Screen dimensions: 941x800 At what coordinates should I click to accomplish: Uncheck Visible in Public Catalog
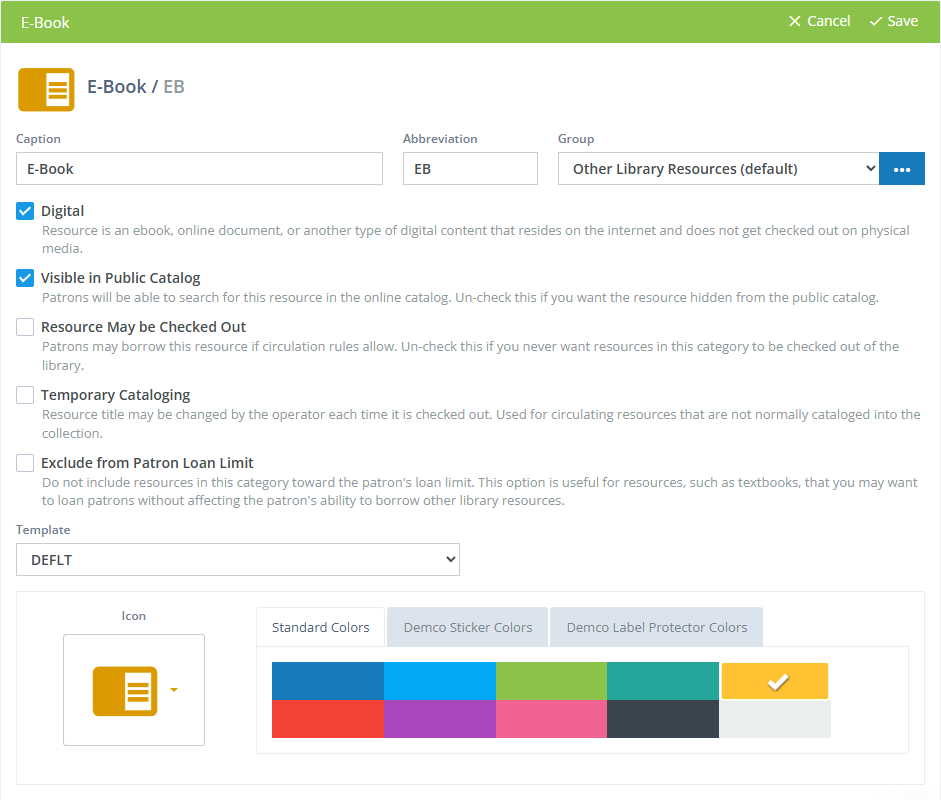(x=24, y=278)
